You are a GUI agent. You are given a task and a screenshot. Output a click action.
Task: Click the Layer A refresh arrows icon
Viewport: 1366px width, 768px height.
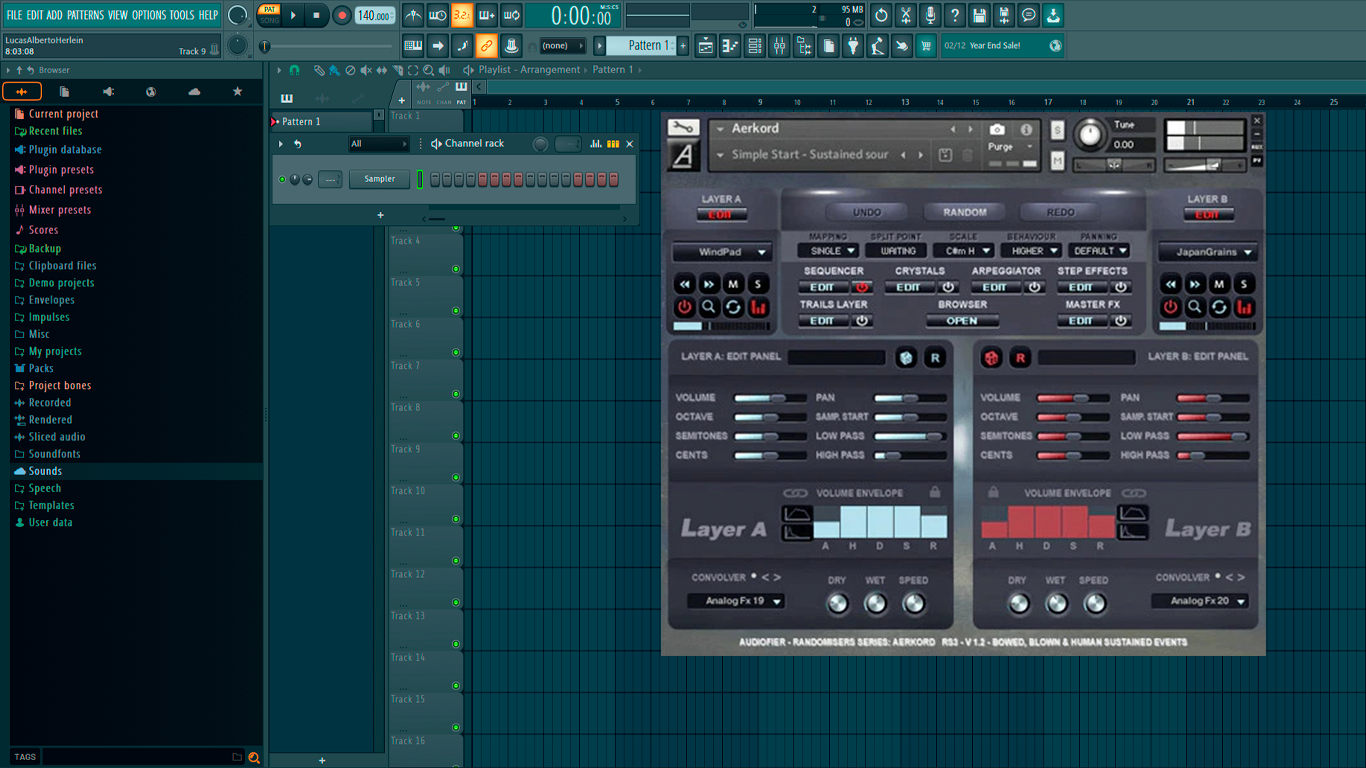pyautogui.click(x=733, y=308)
